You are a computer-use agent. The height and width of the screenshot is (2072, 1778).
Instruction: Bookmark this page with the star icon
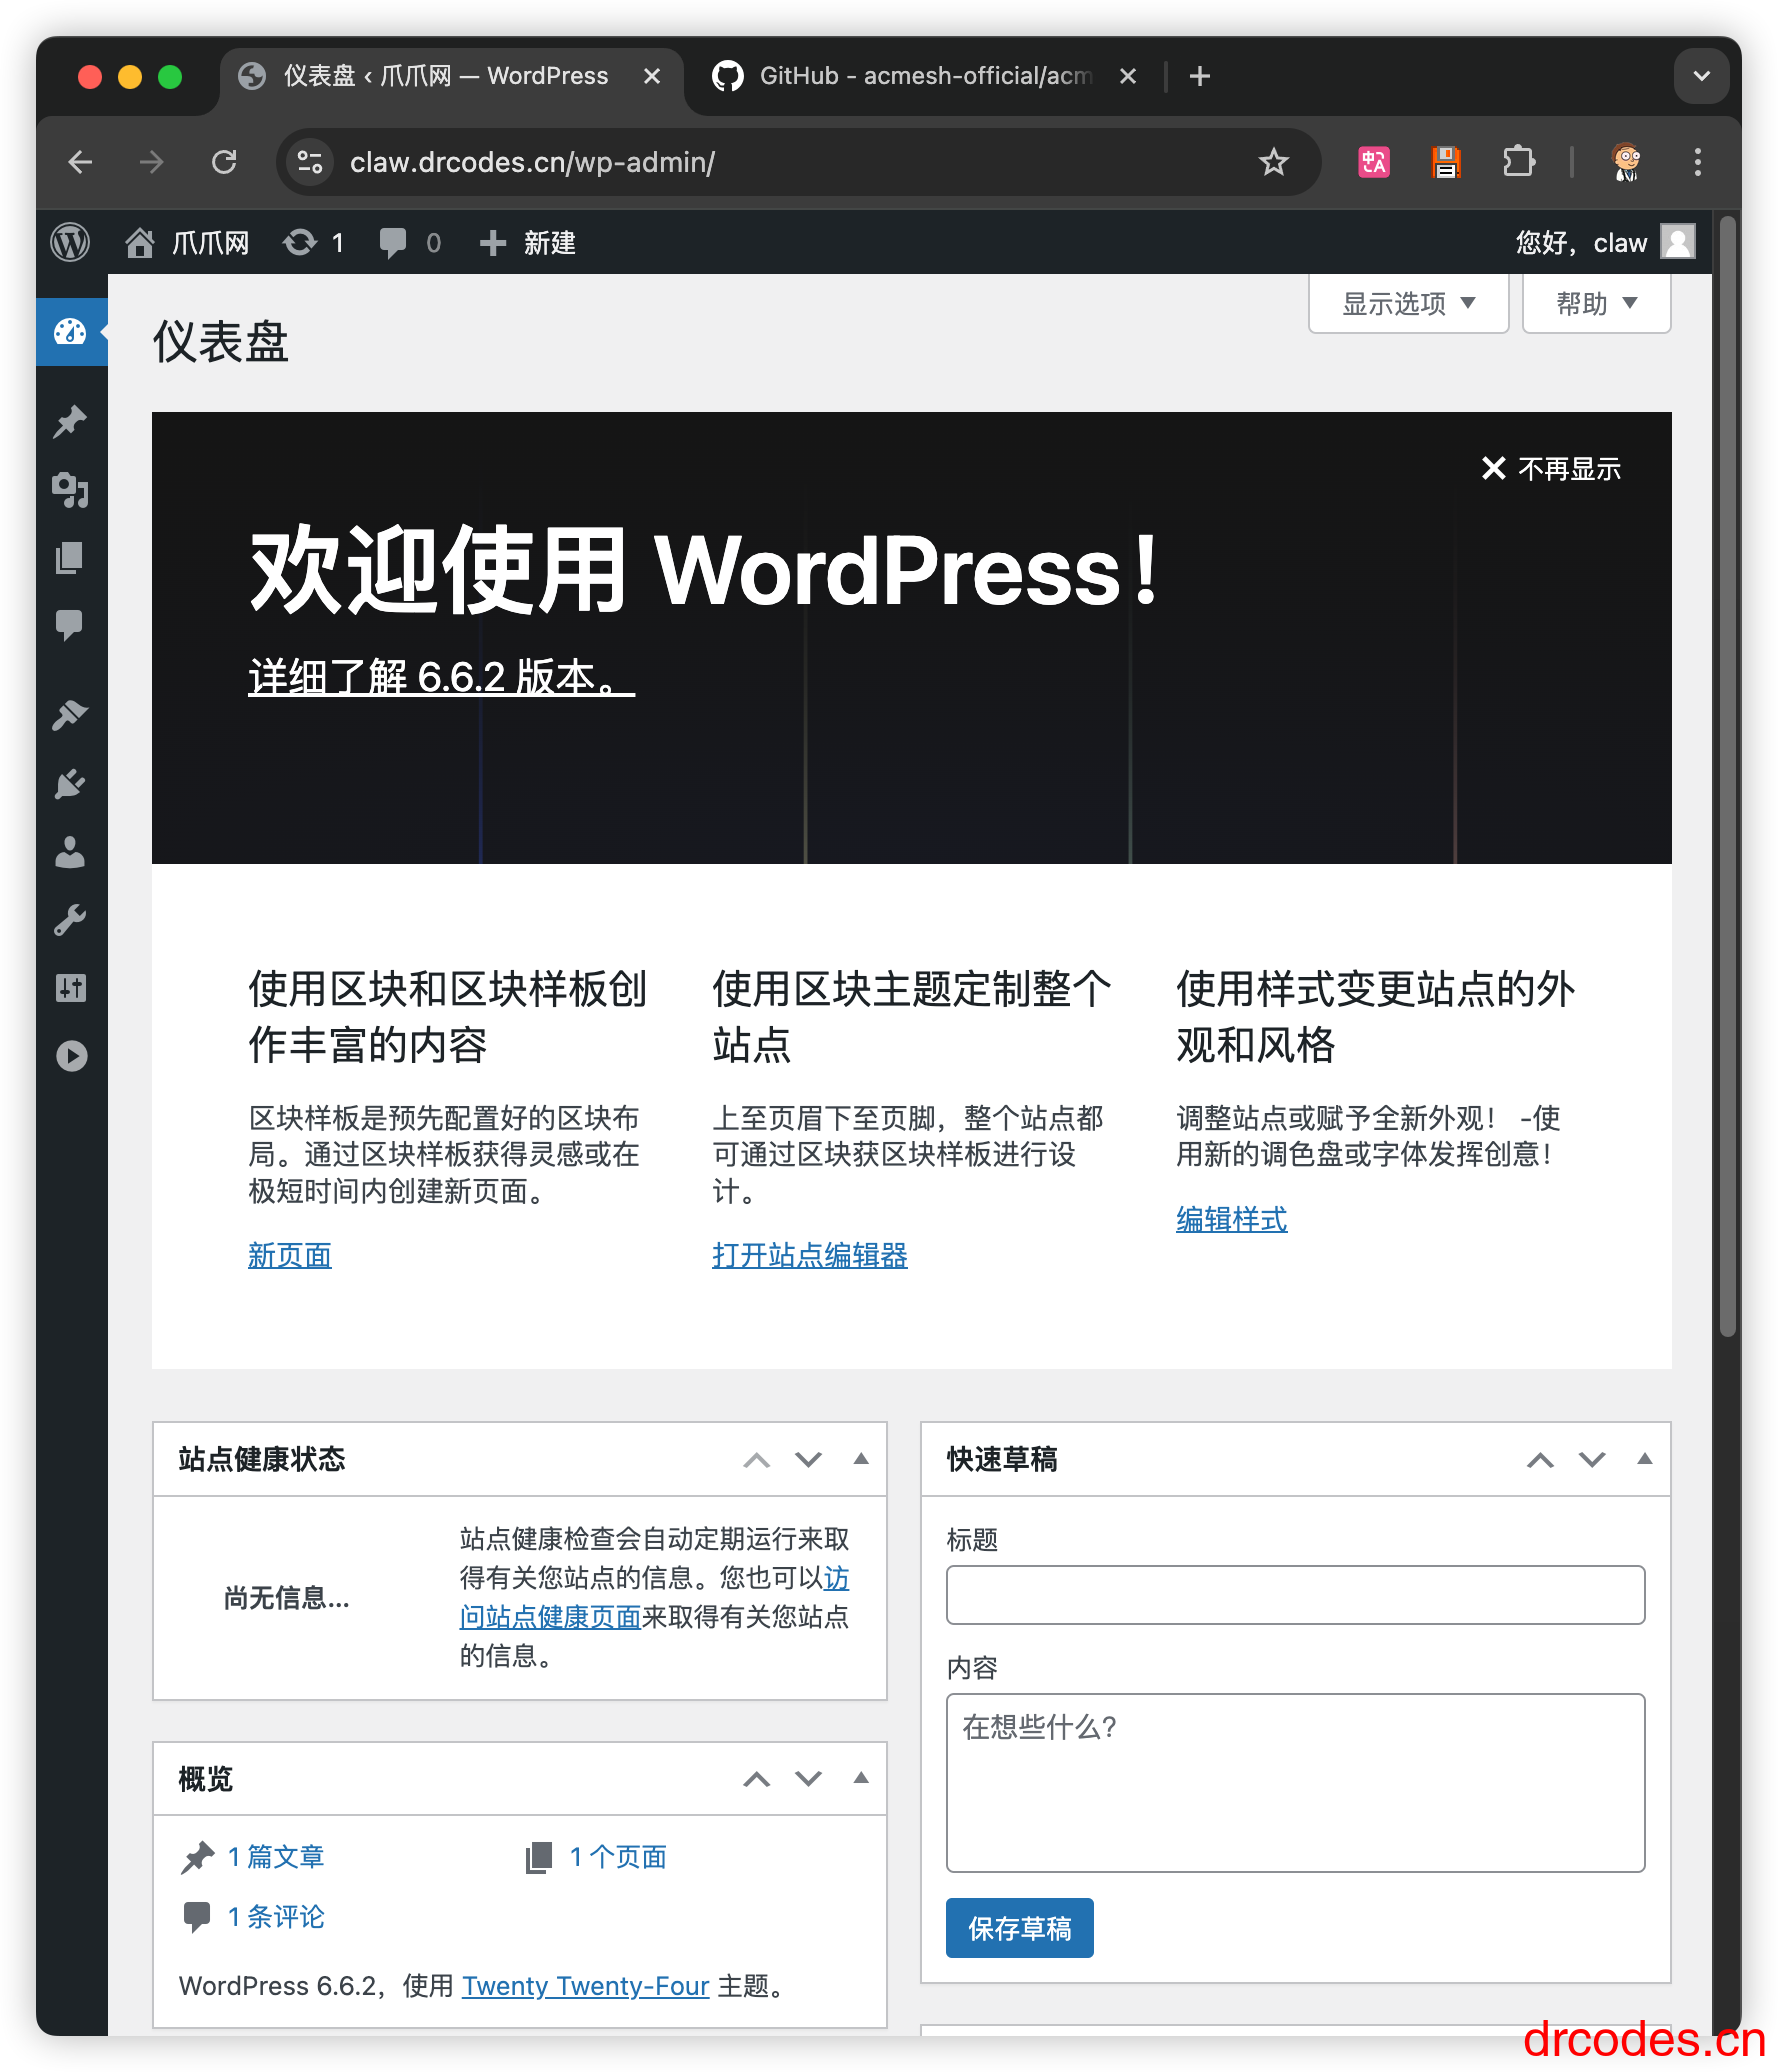[1273, 162]
